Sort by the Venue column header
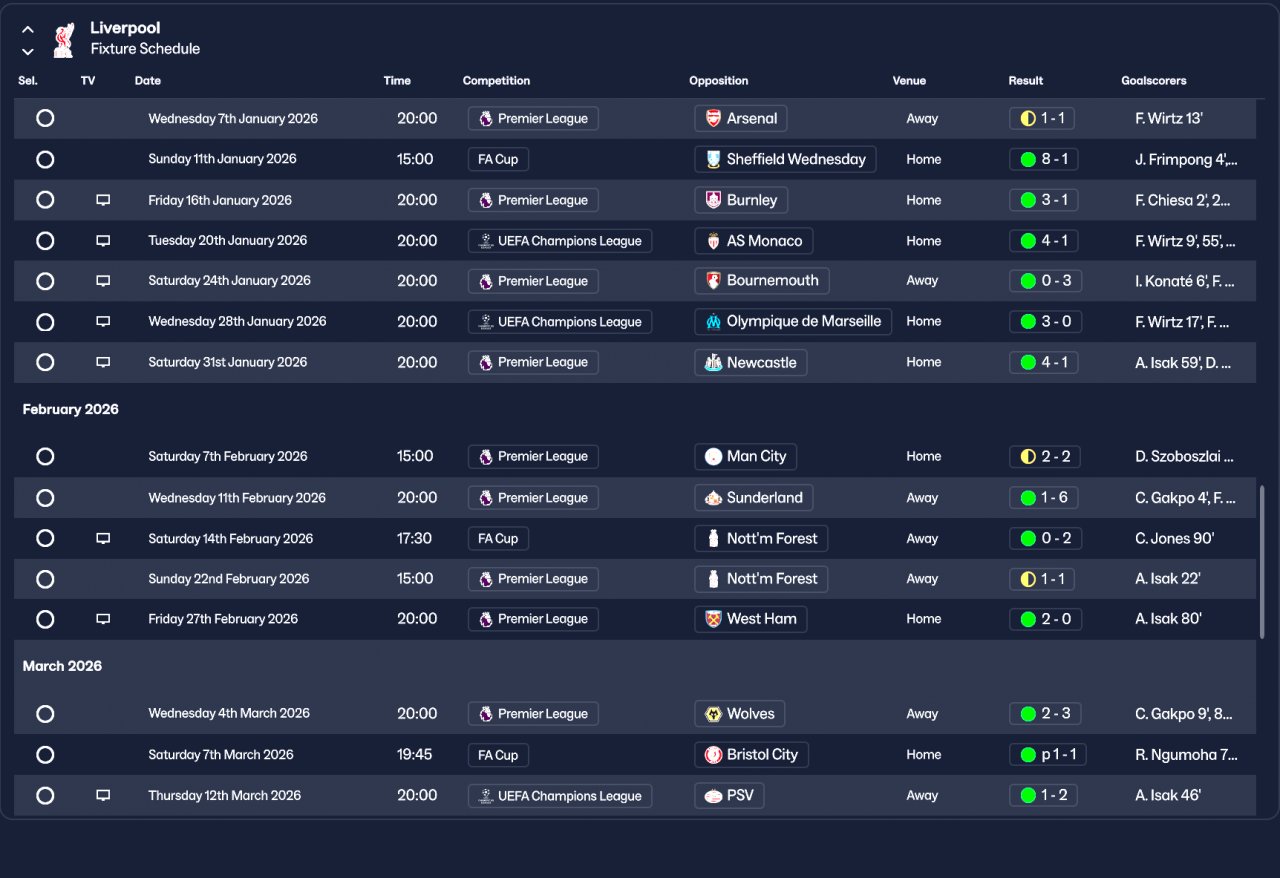 click(909, 81)
